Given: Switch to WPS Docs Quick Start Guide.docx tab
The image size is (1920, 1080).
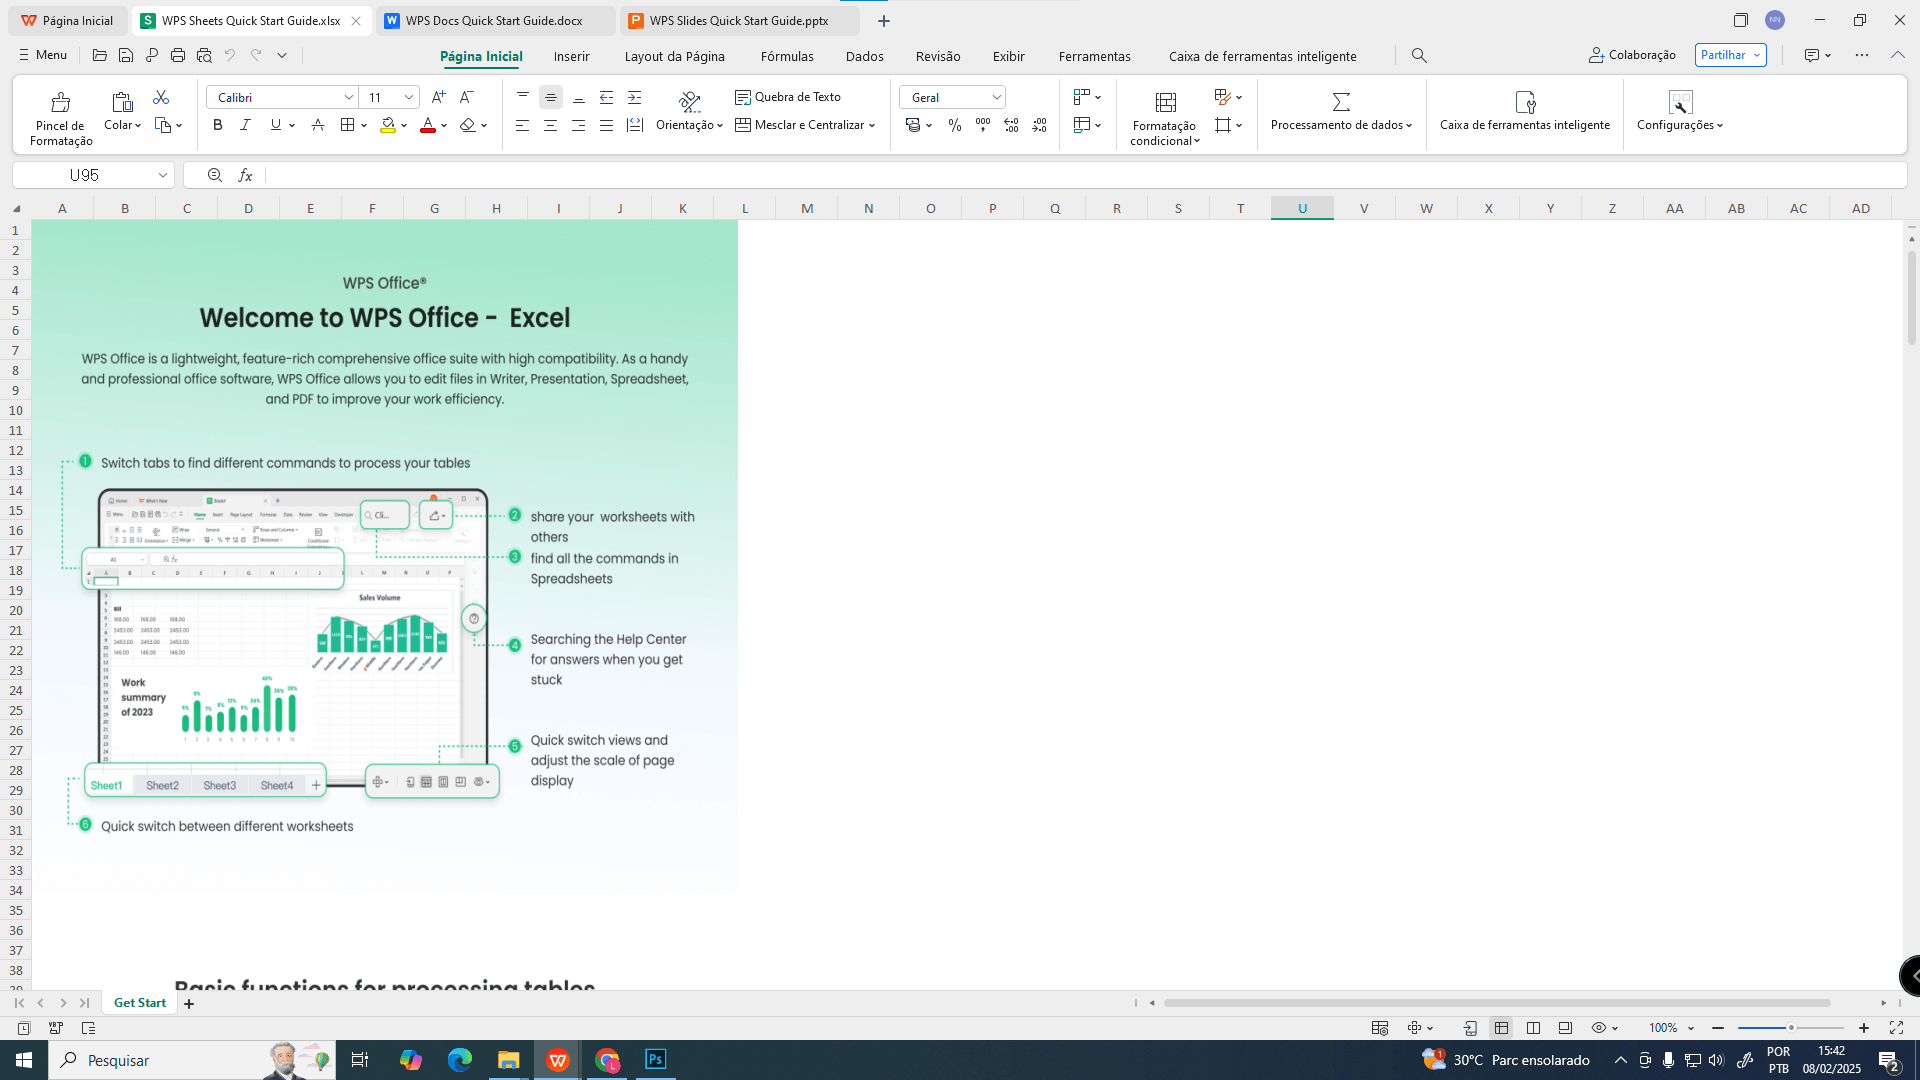Looking at the screenshot, I should pyautogui.click(x=494, y=20).
